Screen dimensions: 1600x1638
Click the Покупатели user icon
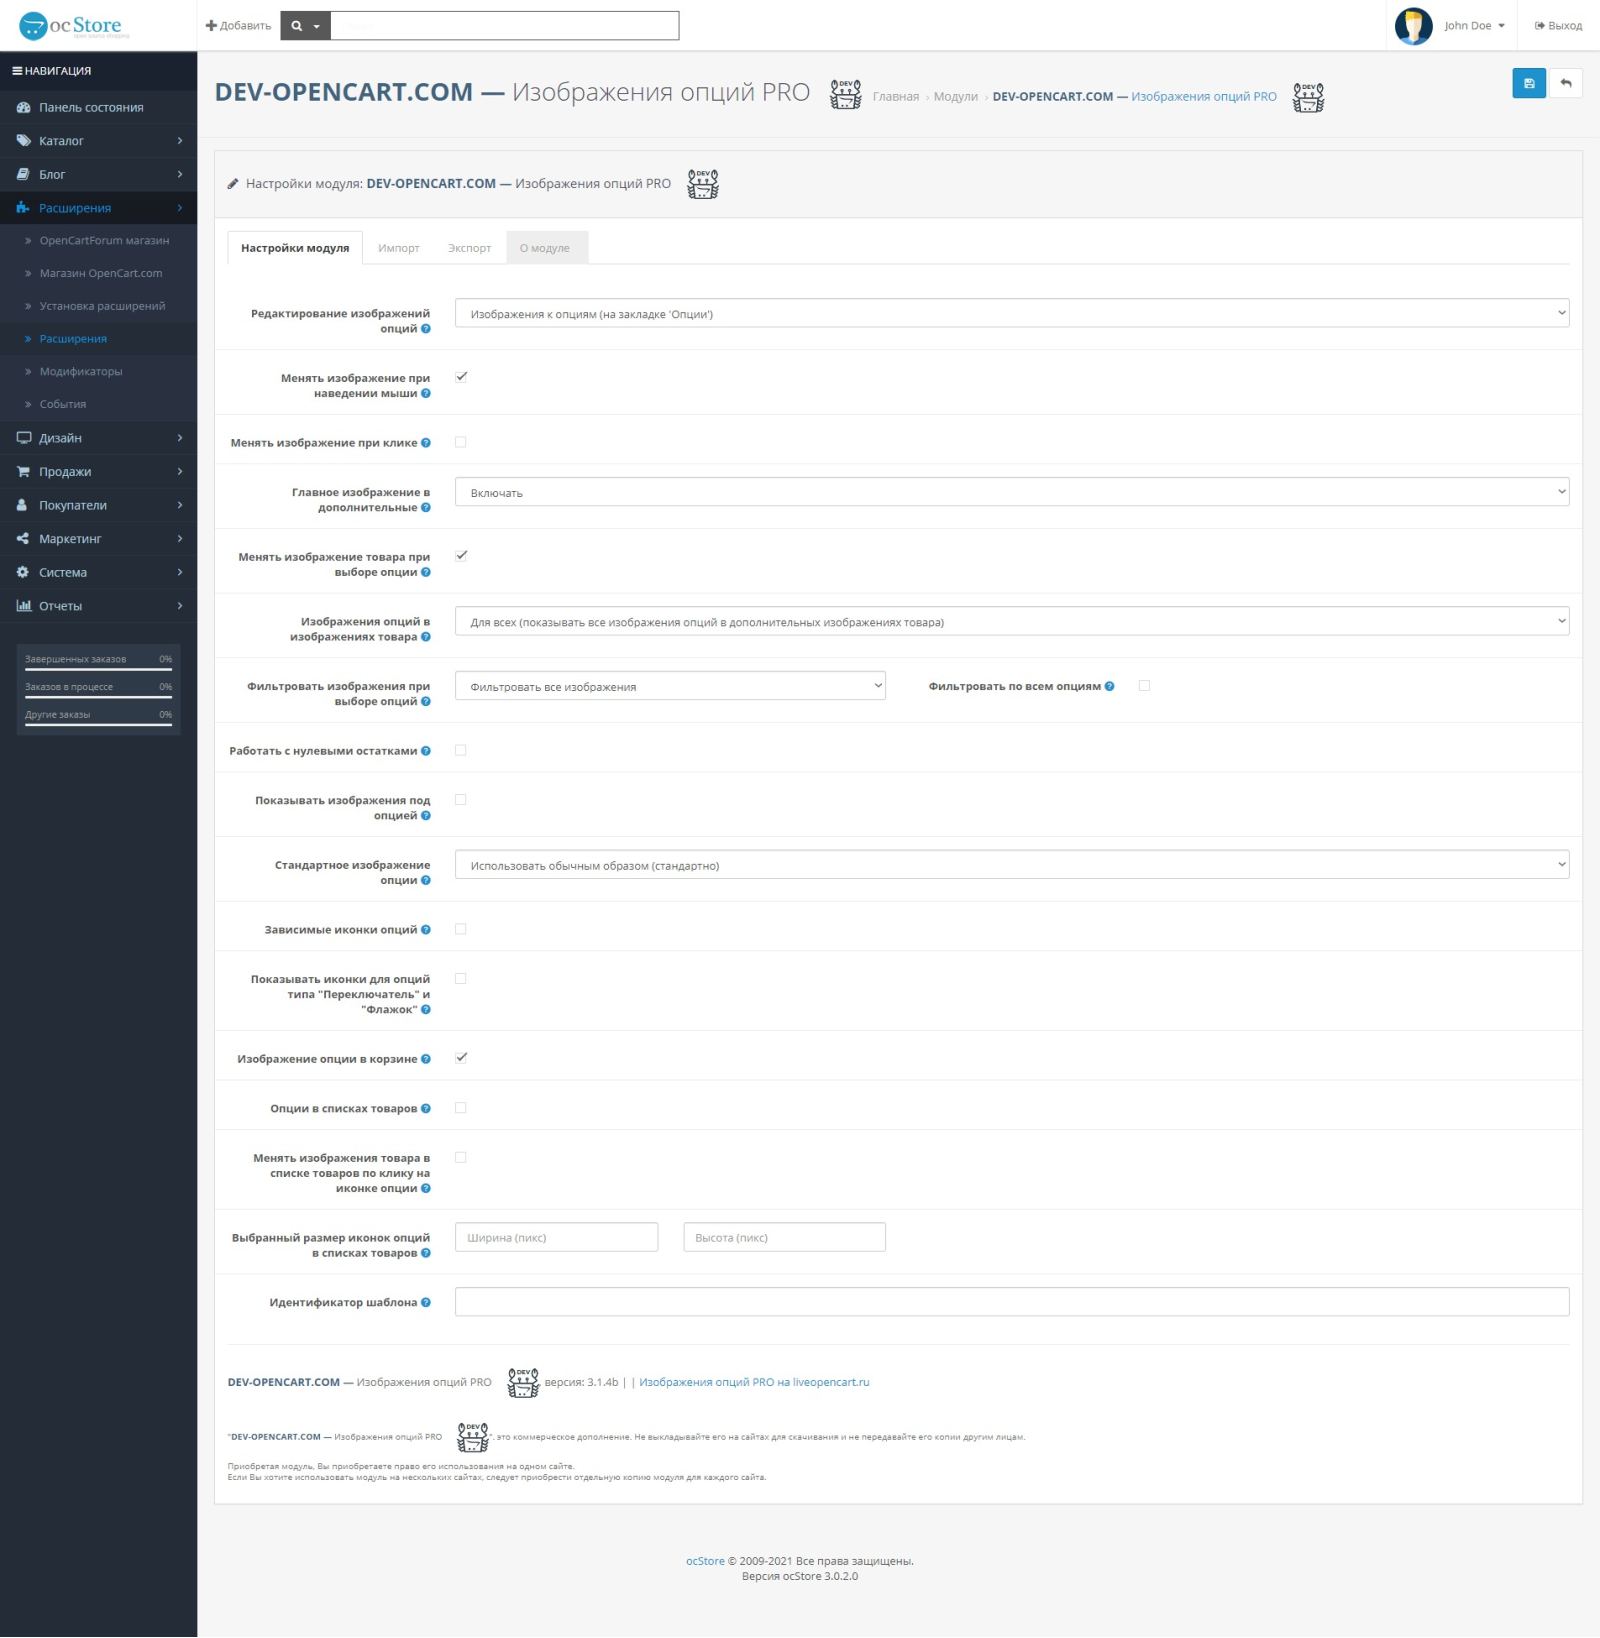(23, 505)
